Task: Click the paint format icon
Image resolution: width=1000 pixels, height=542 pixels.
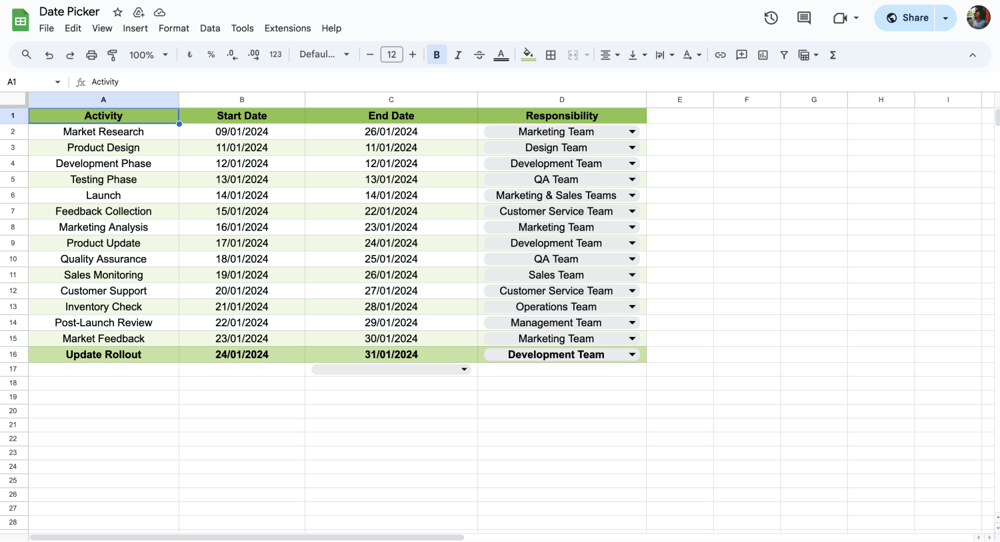Action: pyautogui.click(x=112, y=55)
